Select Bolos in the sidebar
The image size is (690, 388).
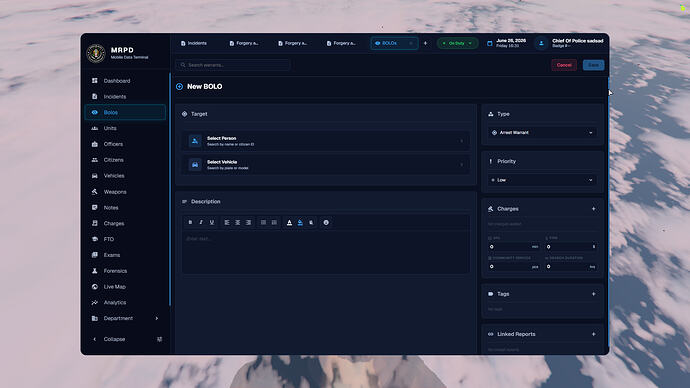(125, 112)
